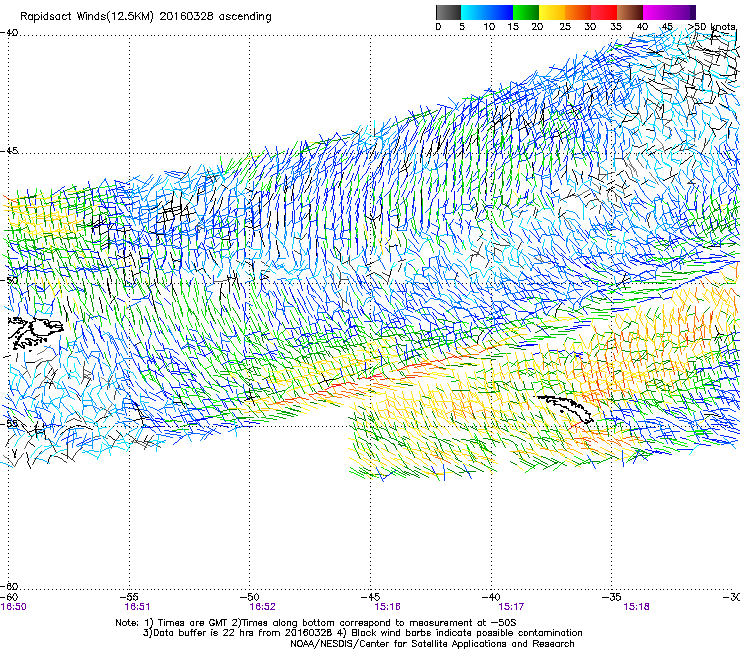
Task: Click the latitude -40 label on the left axis
Action: (9, 33)
